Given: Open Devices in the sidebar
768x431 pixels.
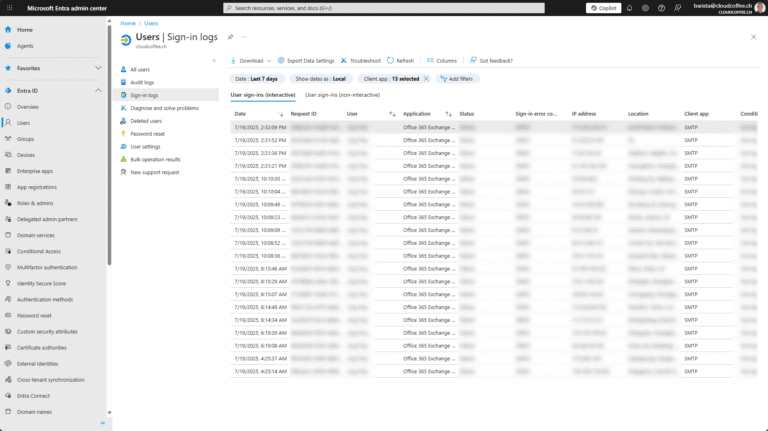Looking at the screenshot, I should point(26,155).
